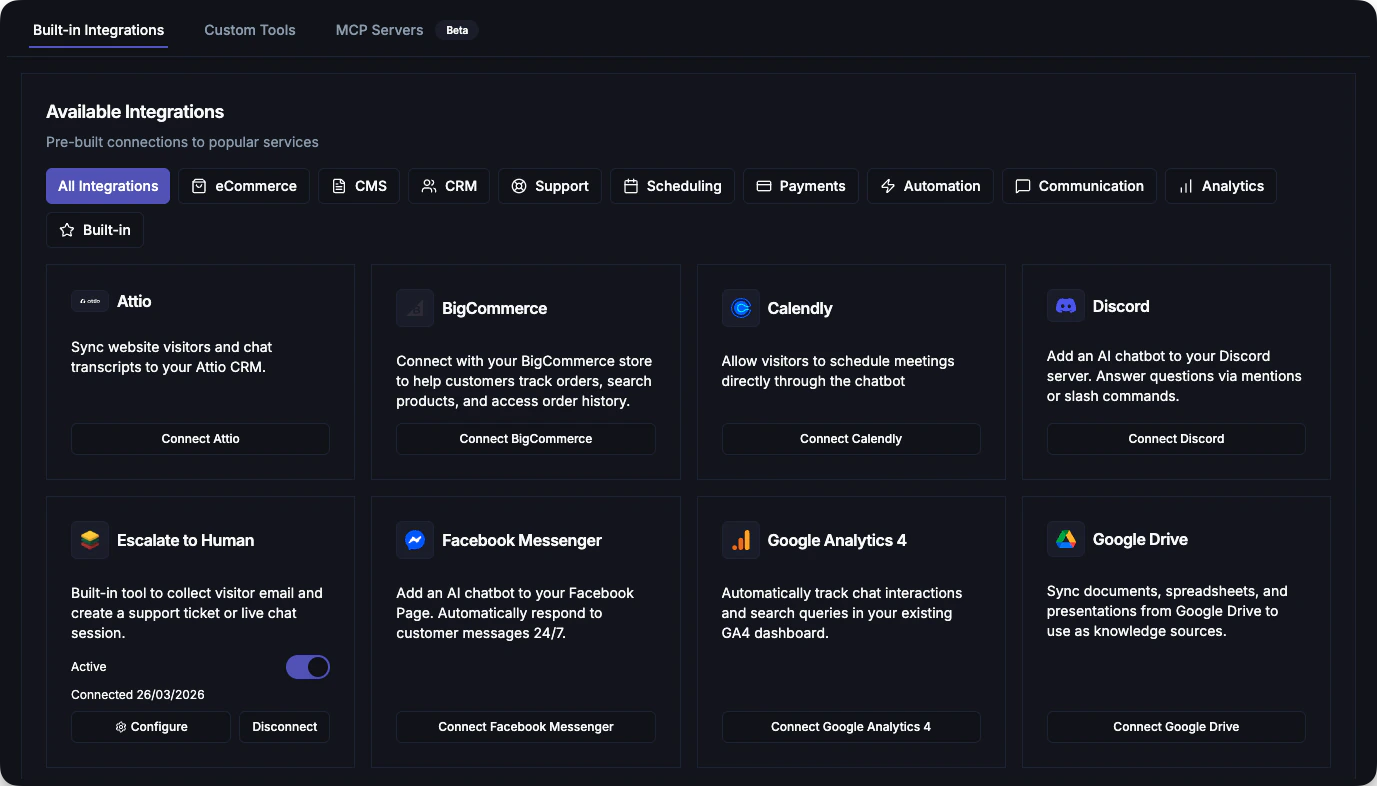
Task: Click the Google Analytics 4 bar-chart icon
Action: coord(740,540)
